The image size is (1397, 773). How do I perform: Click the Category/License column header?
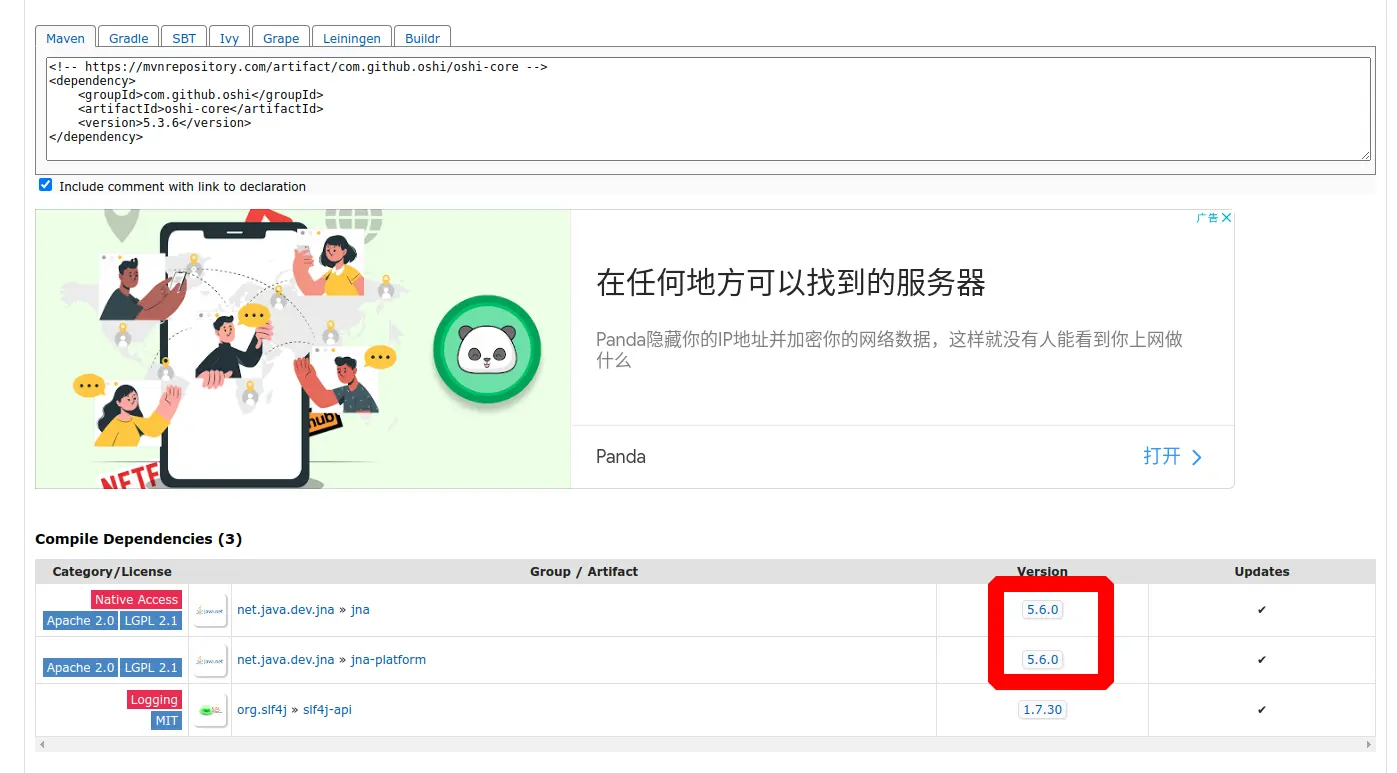(112, 571)
